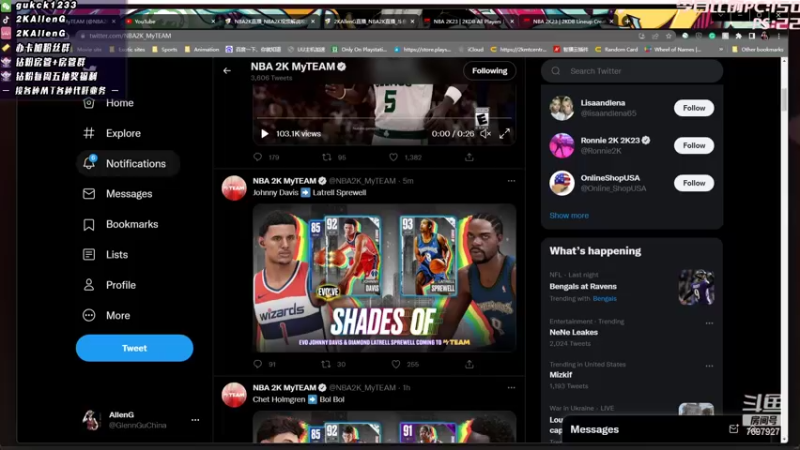Open NBA 2K MyTEAM avatar on Johnny Davis tweet
Screen dimensions: 800x450
[234, 188]
